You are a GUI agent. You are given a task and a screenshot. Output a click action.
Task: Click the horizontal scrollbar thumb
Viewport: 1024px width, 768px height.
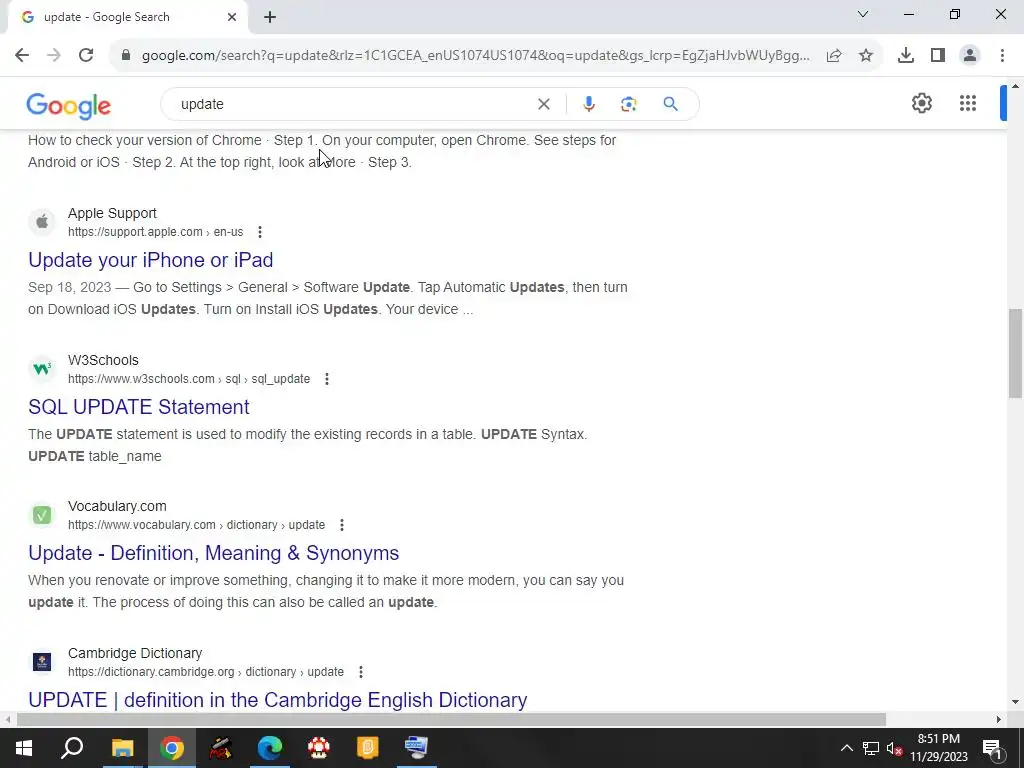(451, 720)
